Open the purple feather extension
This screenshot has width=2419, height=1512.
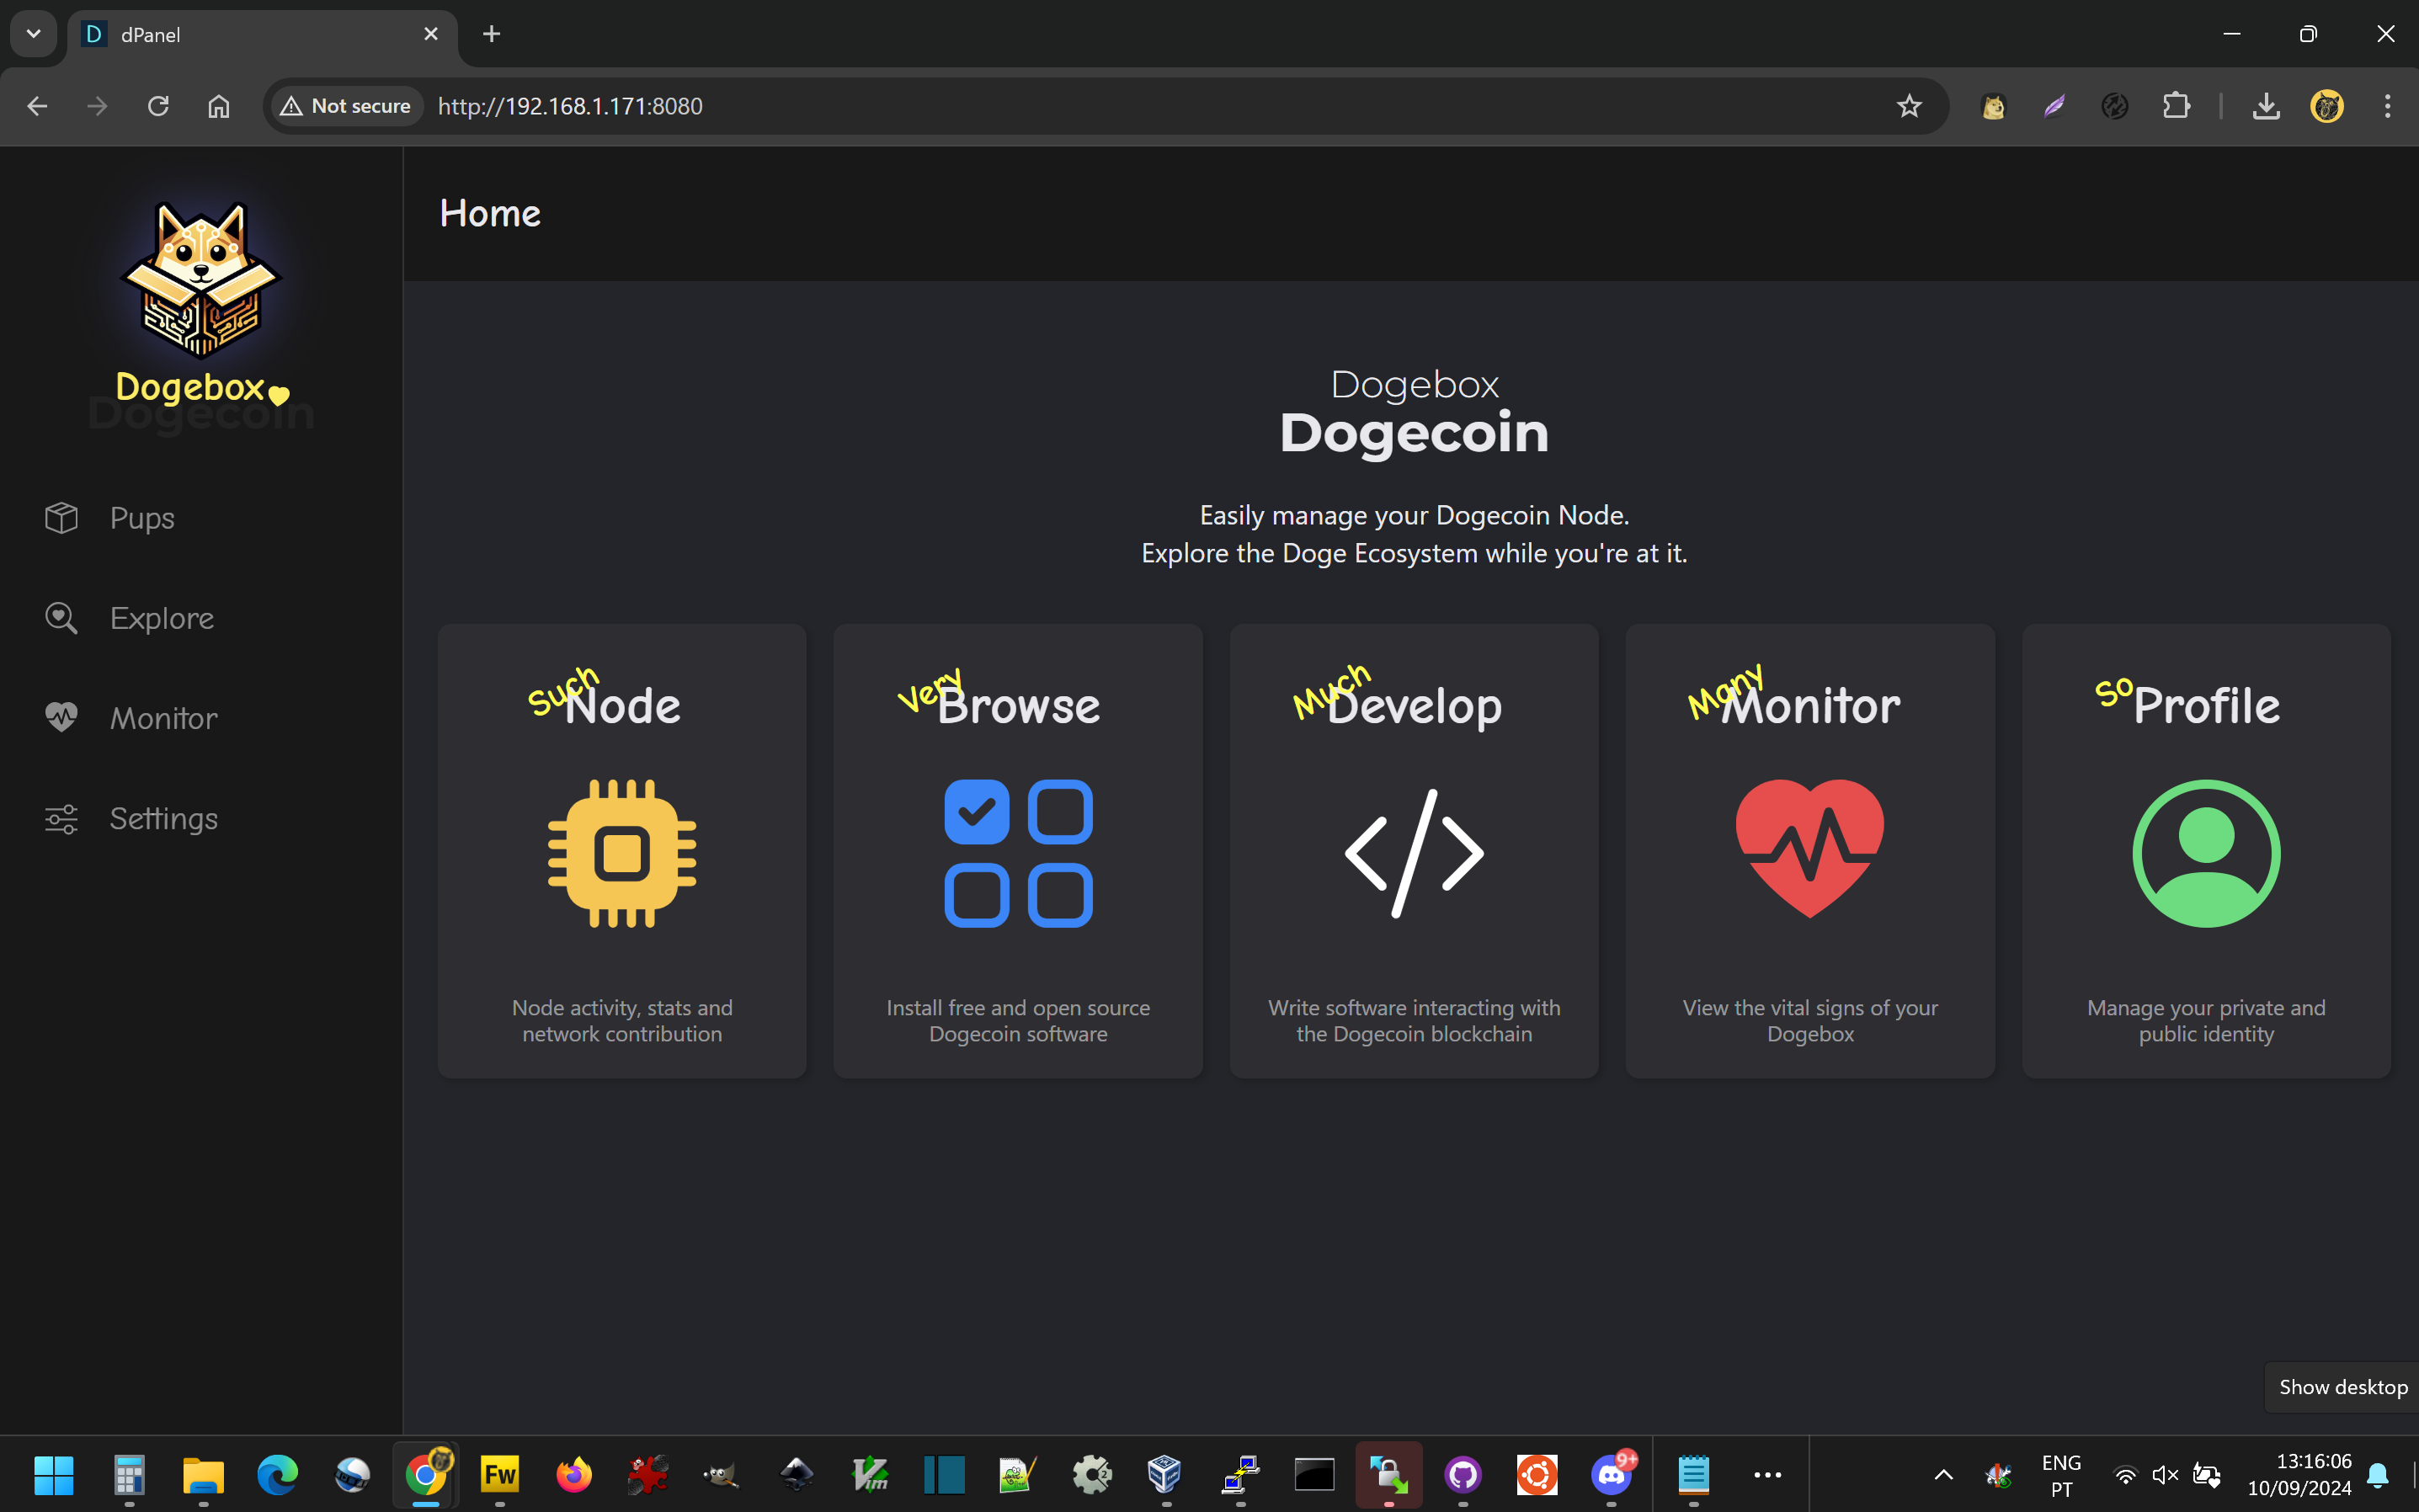(2054, 106)
